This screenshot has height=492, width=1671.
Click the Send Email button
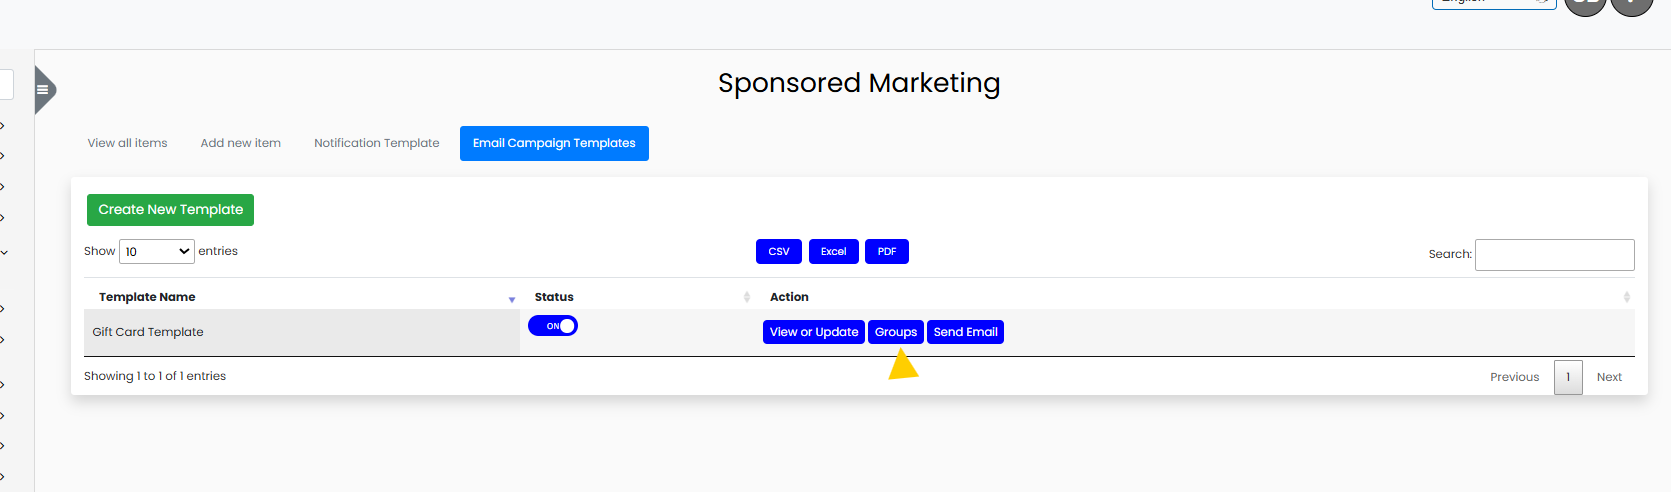[x=965, y=332]
